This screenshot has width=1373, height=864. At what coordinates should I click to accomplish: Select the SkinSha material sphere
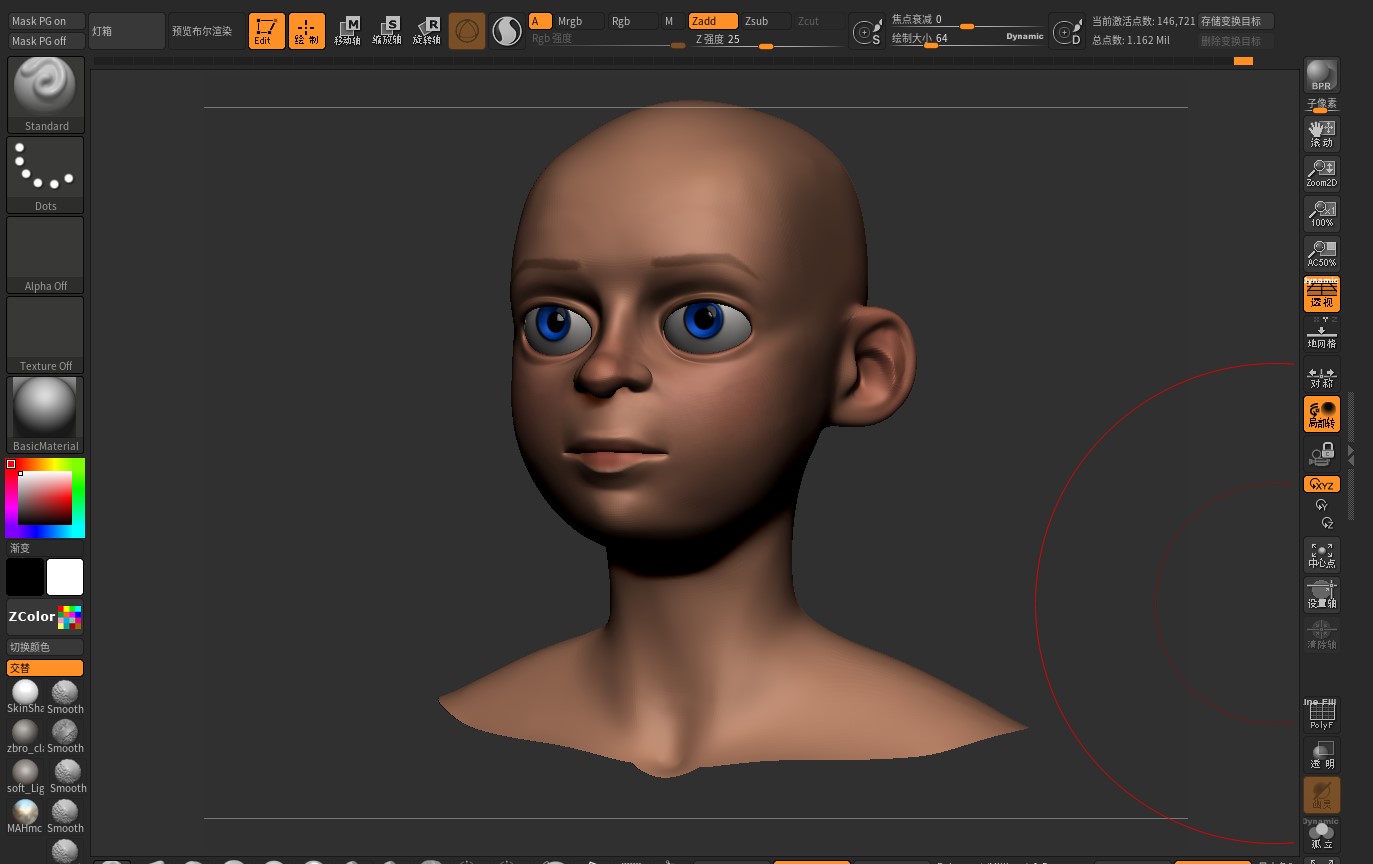pos(25,697)
